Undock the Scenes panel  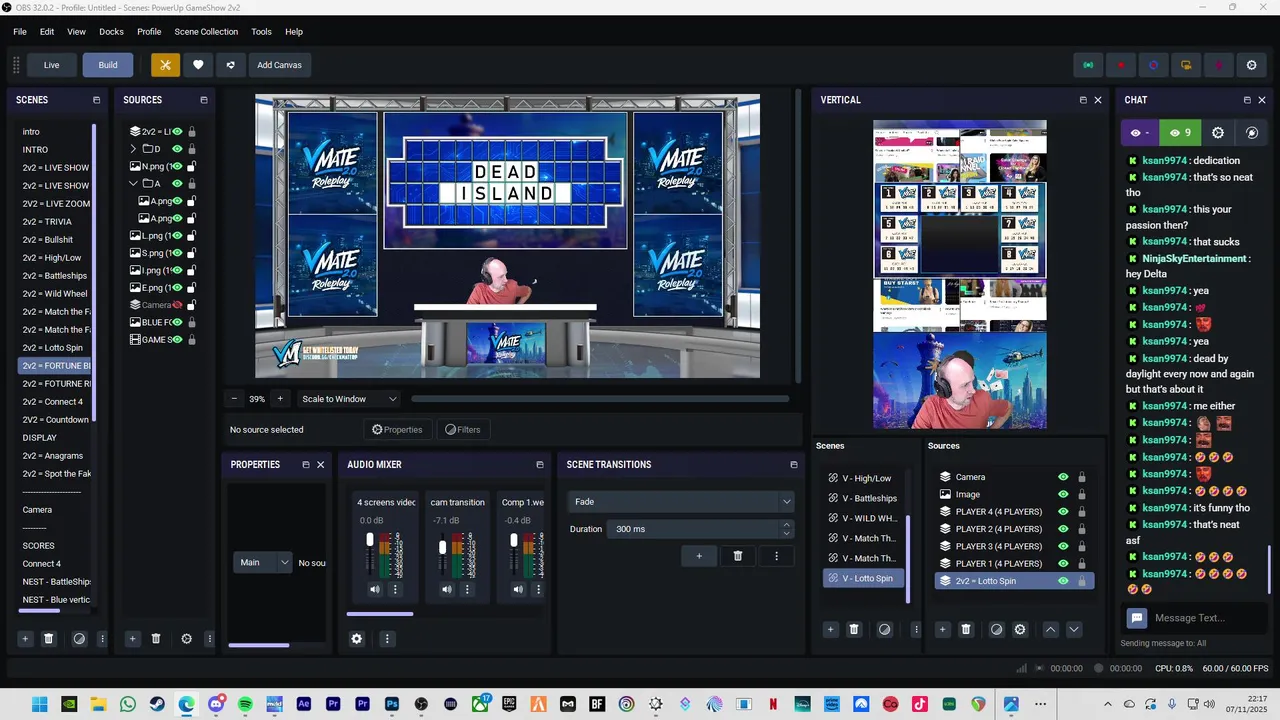pyautogui.click(x=96, y=100)
